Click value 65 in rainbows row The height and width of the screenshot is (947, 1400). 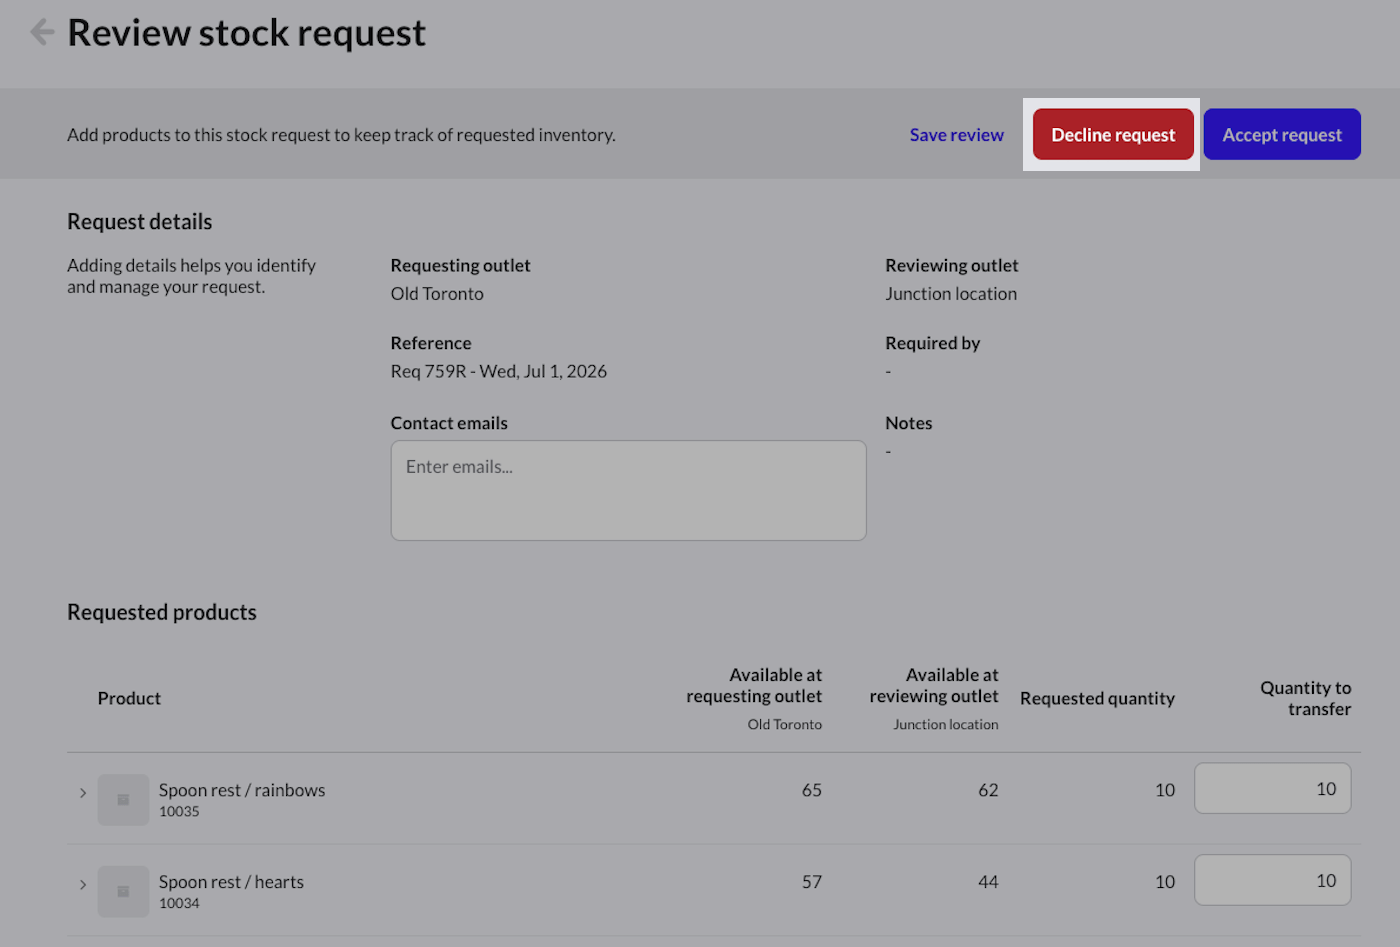coord(811,790)
